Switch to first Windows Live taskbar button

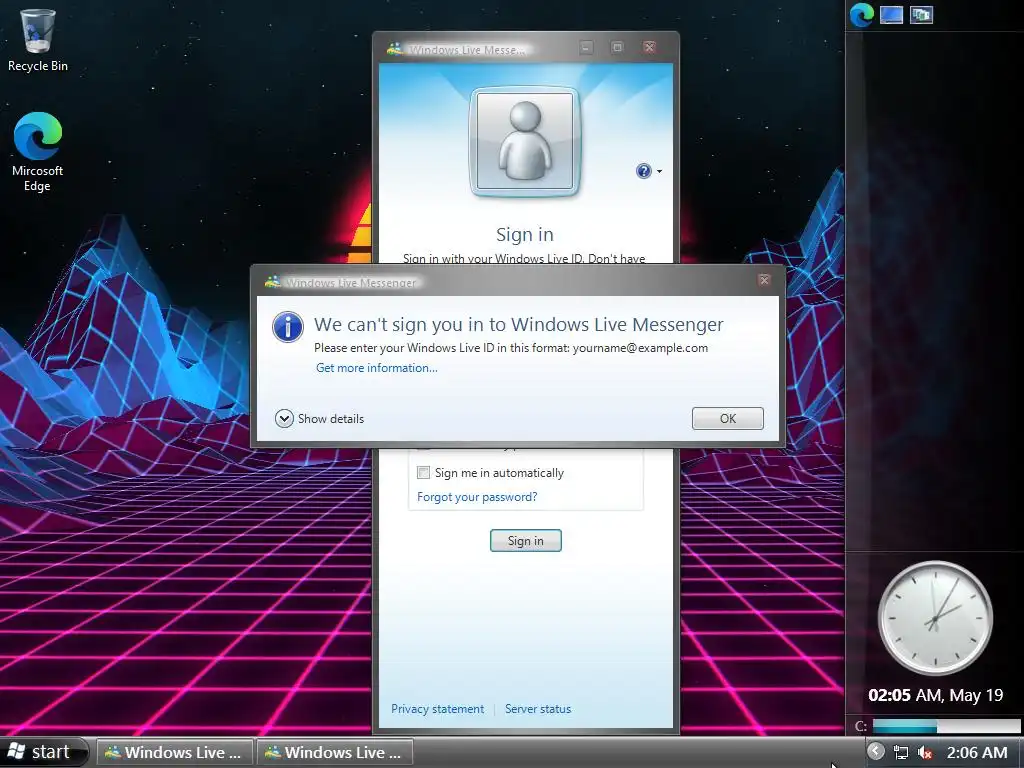coord(174,752)
